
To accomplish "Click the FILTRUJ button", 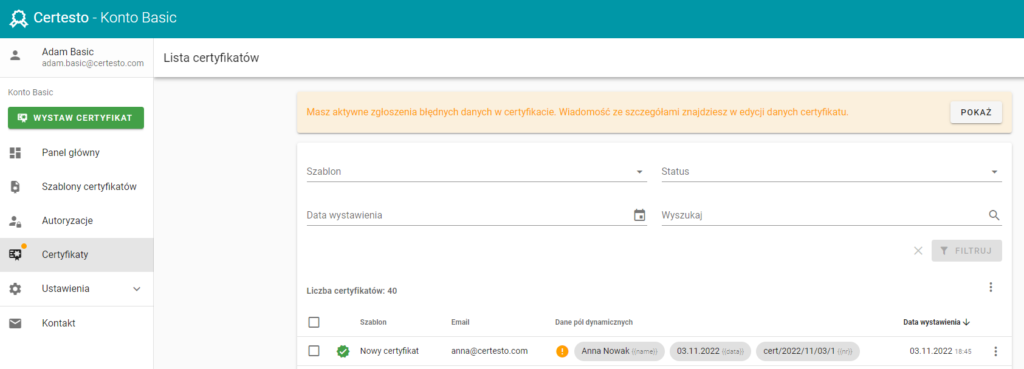I will point(967,251).
